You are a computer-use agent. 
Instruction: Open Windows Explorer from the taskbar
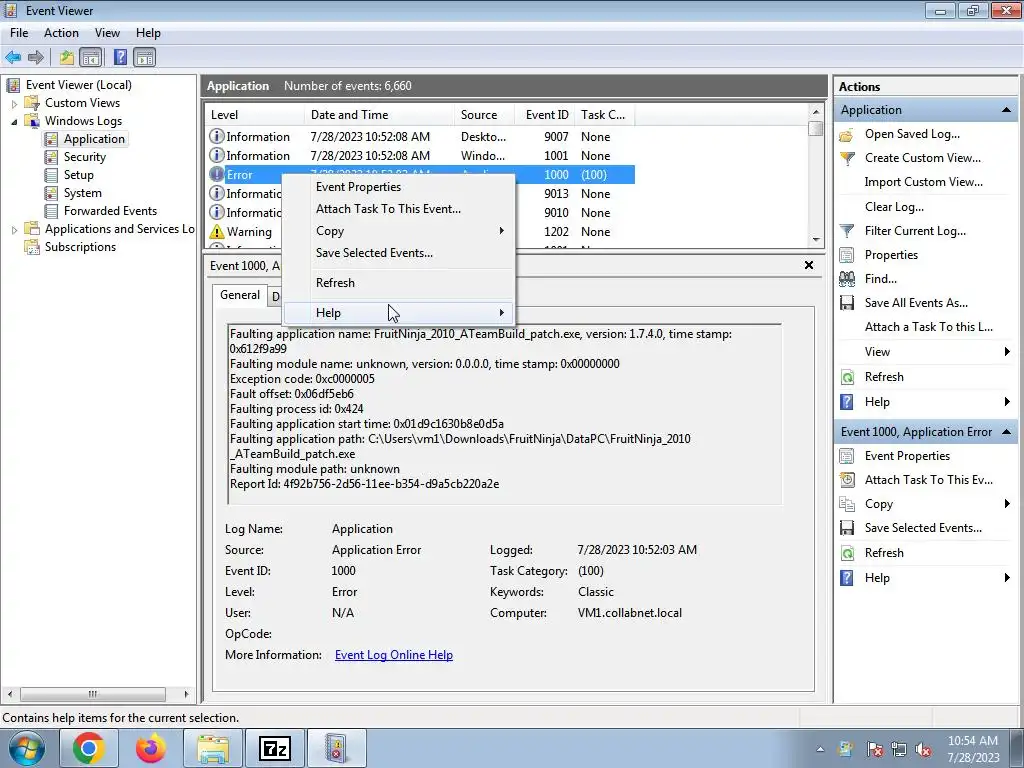click(212, 748)
